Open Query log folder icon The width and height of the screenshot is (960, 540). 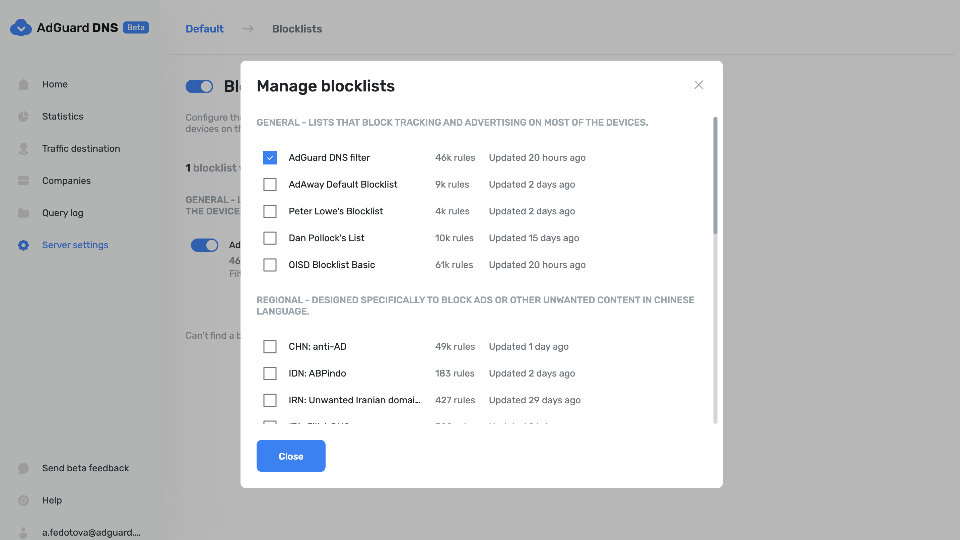click(x=23, y=213)
